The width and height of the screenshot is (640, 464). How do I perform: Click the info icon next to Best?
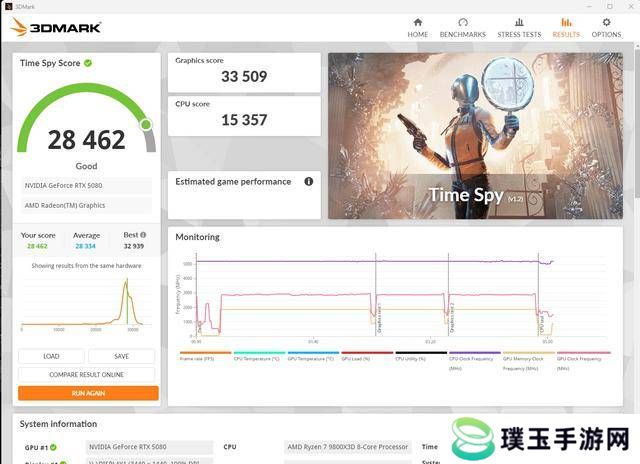pyautogui.click(x=143, y=235)
